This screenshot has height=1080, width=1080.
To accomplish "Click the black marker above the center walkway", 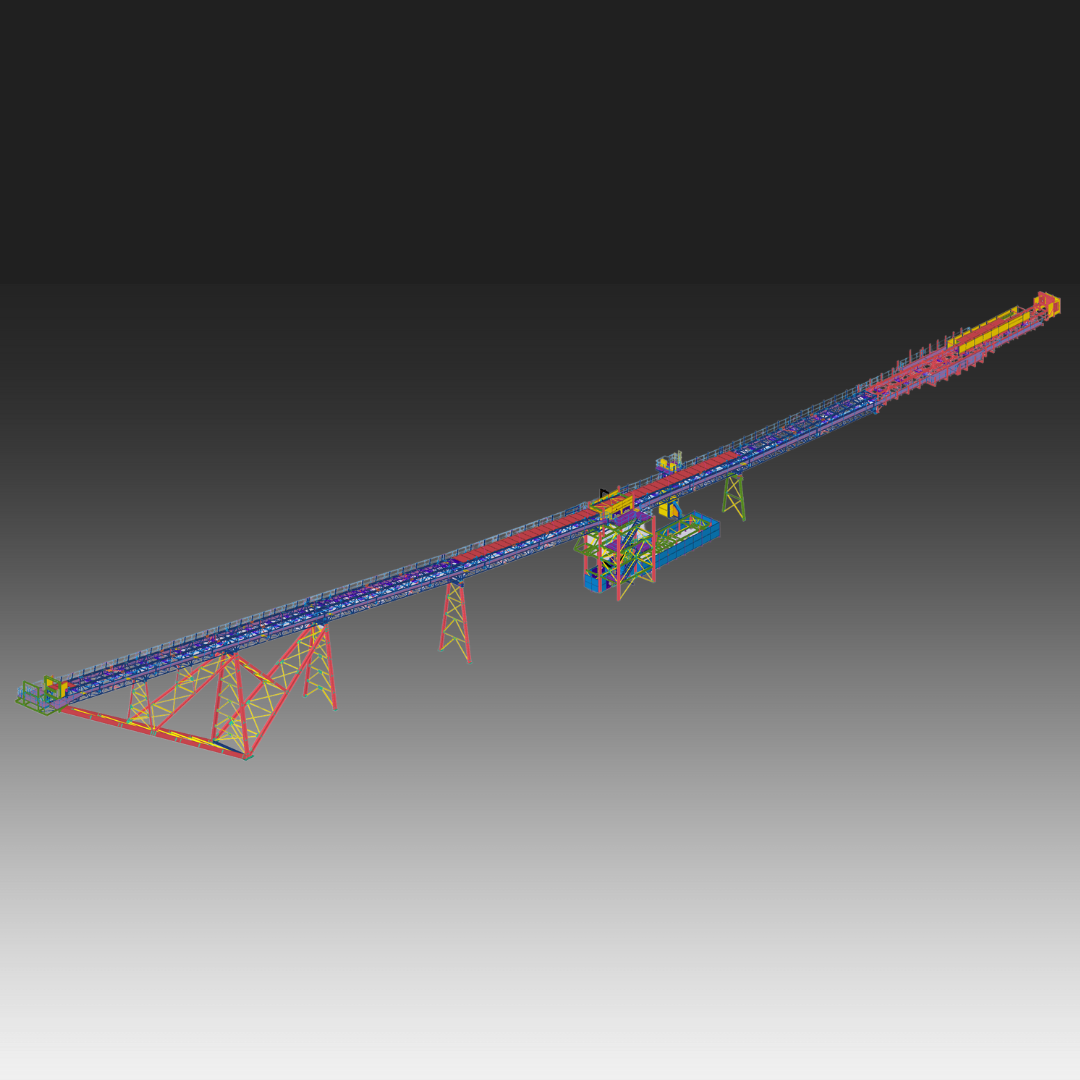I will pyautogui.click(x=602, y=491).
